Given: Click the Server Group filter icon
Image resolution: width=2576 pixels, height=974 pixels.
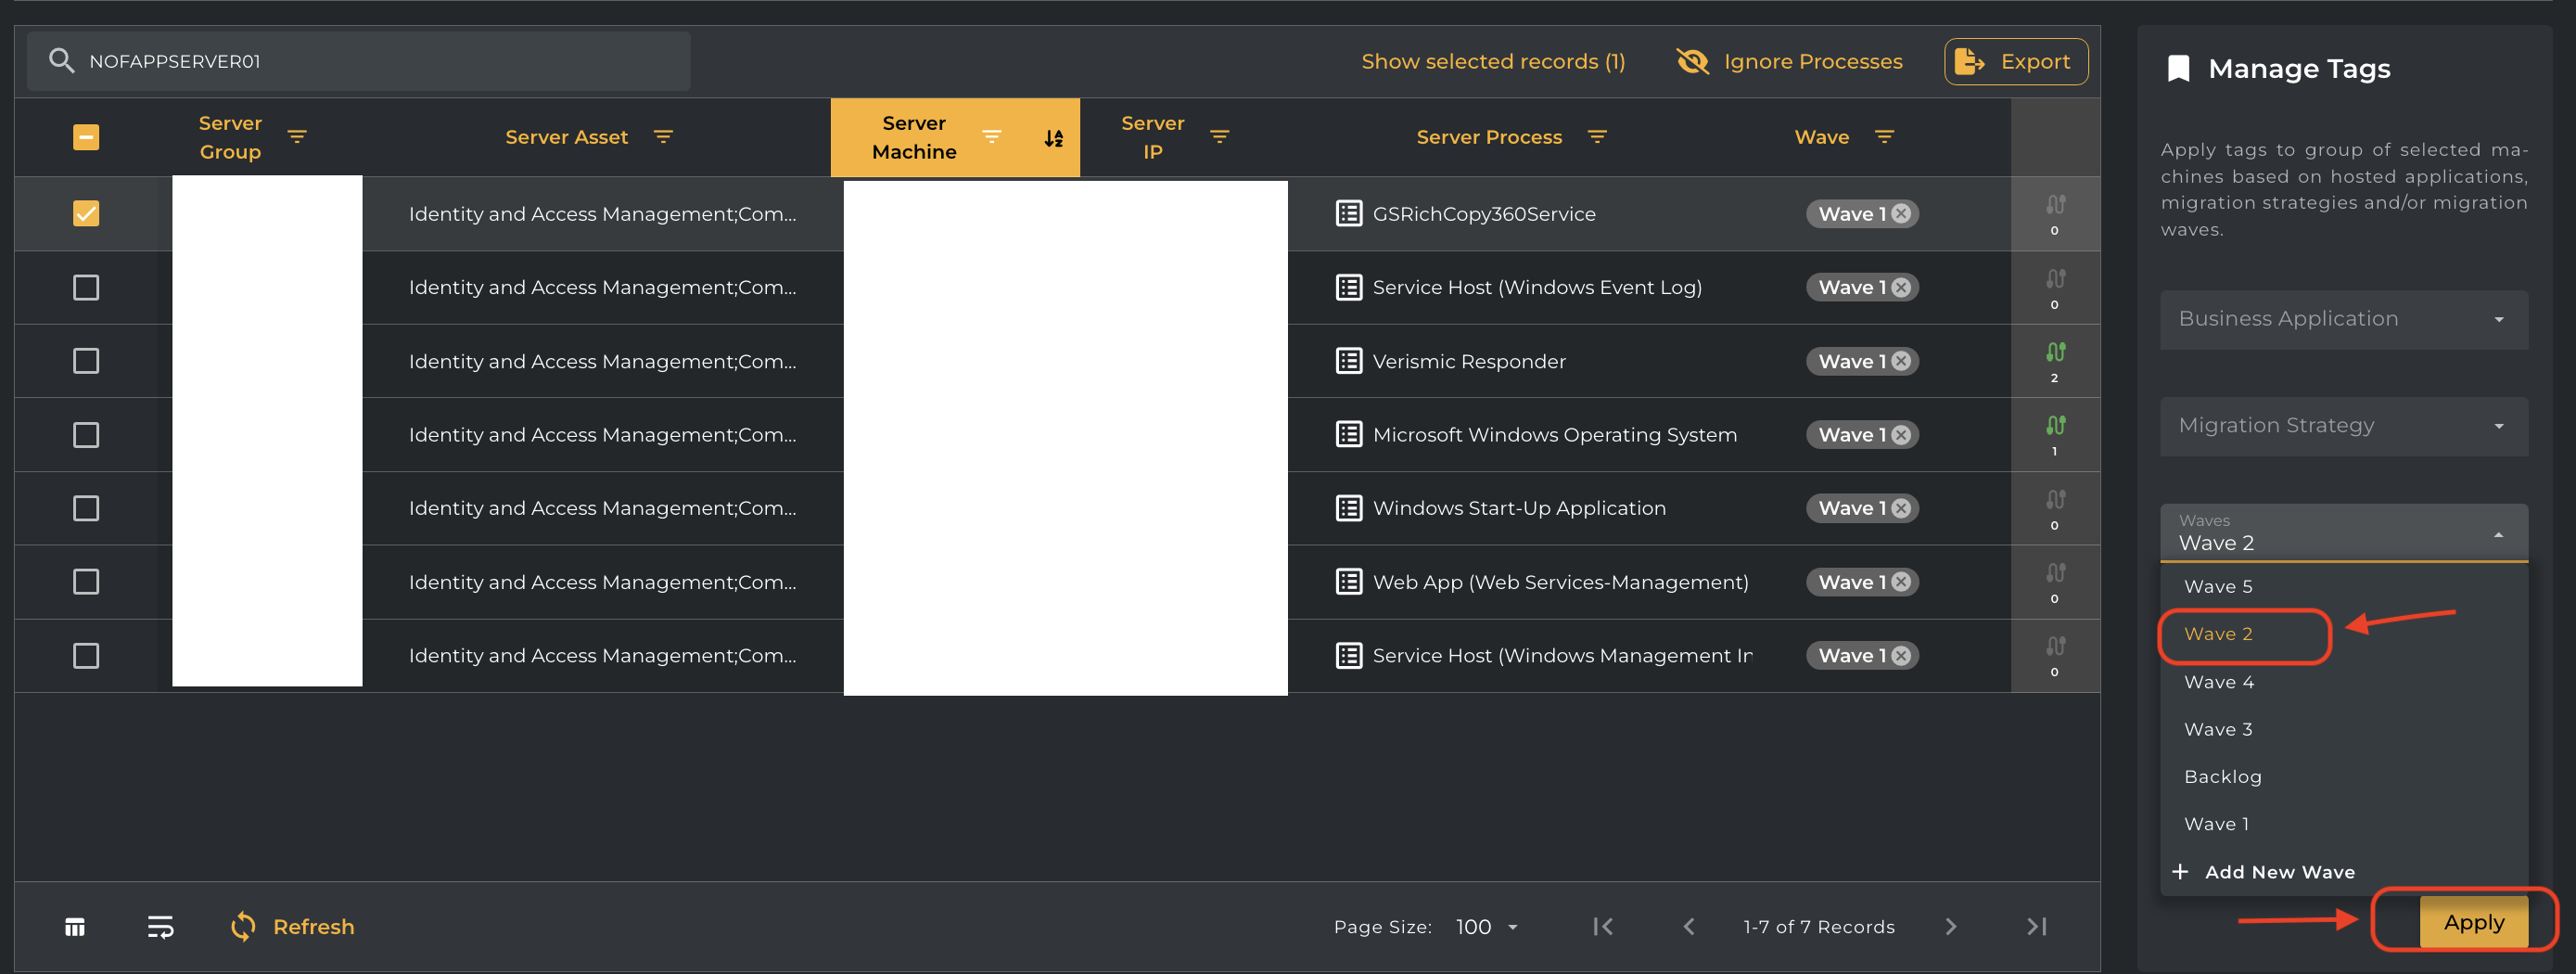Looking at the screenshot, I should tap(297, 137).
